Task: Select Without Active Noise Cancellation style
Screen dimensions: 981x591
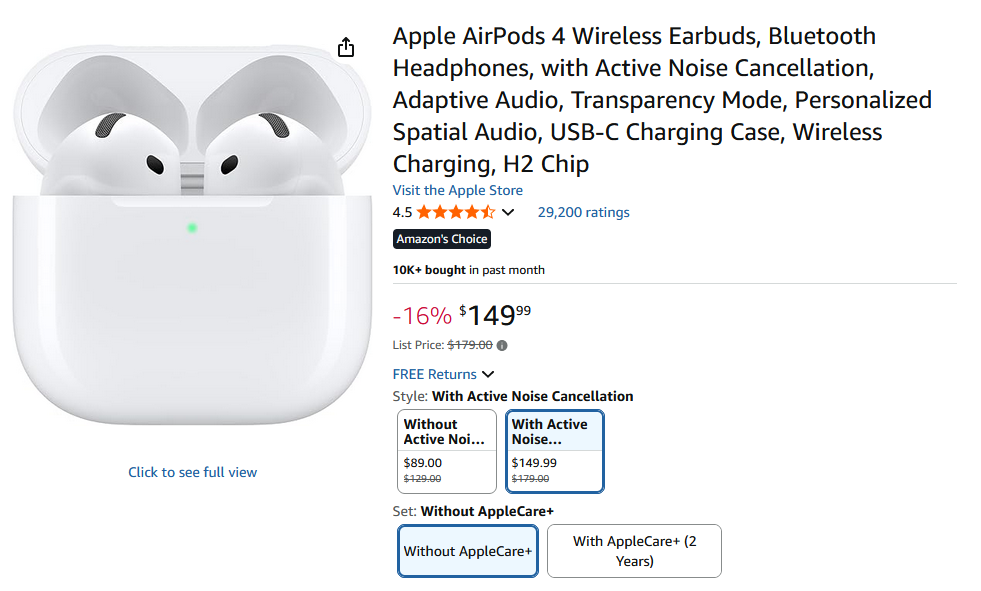Action: click(446, 451)
